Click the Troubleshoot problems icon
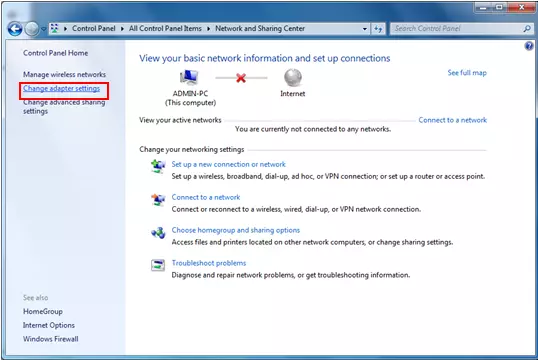Viewport: 538px width, 360px height. [x=158, y=265]
